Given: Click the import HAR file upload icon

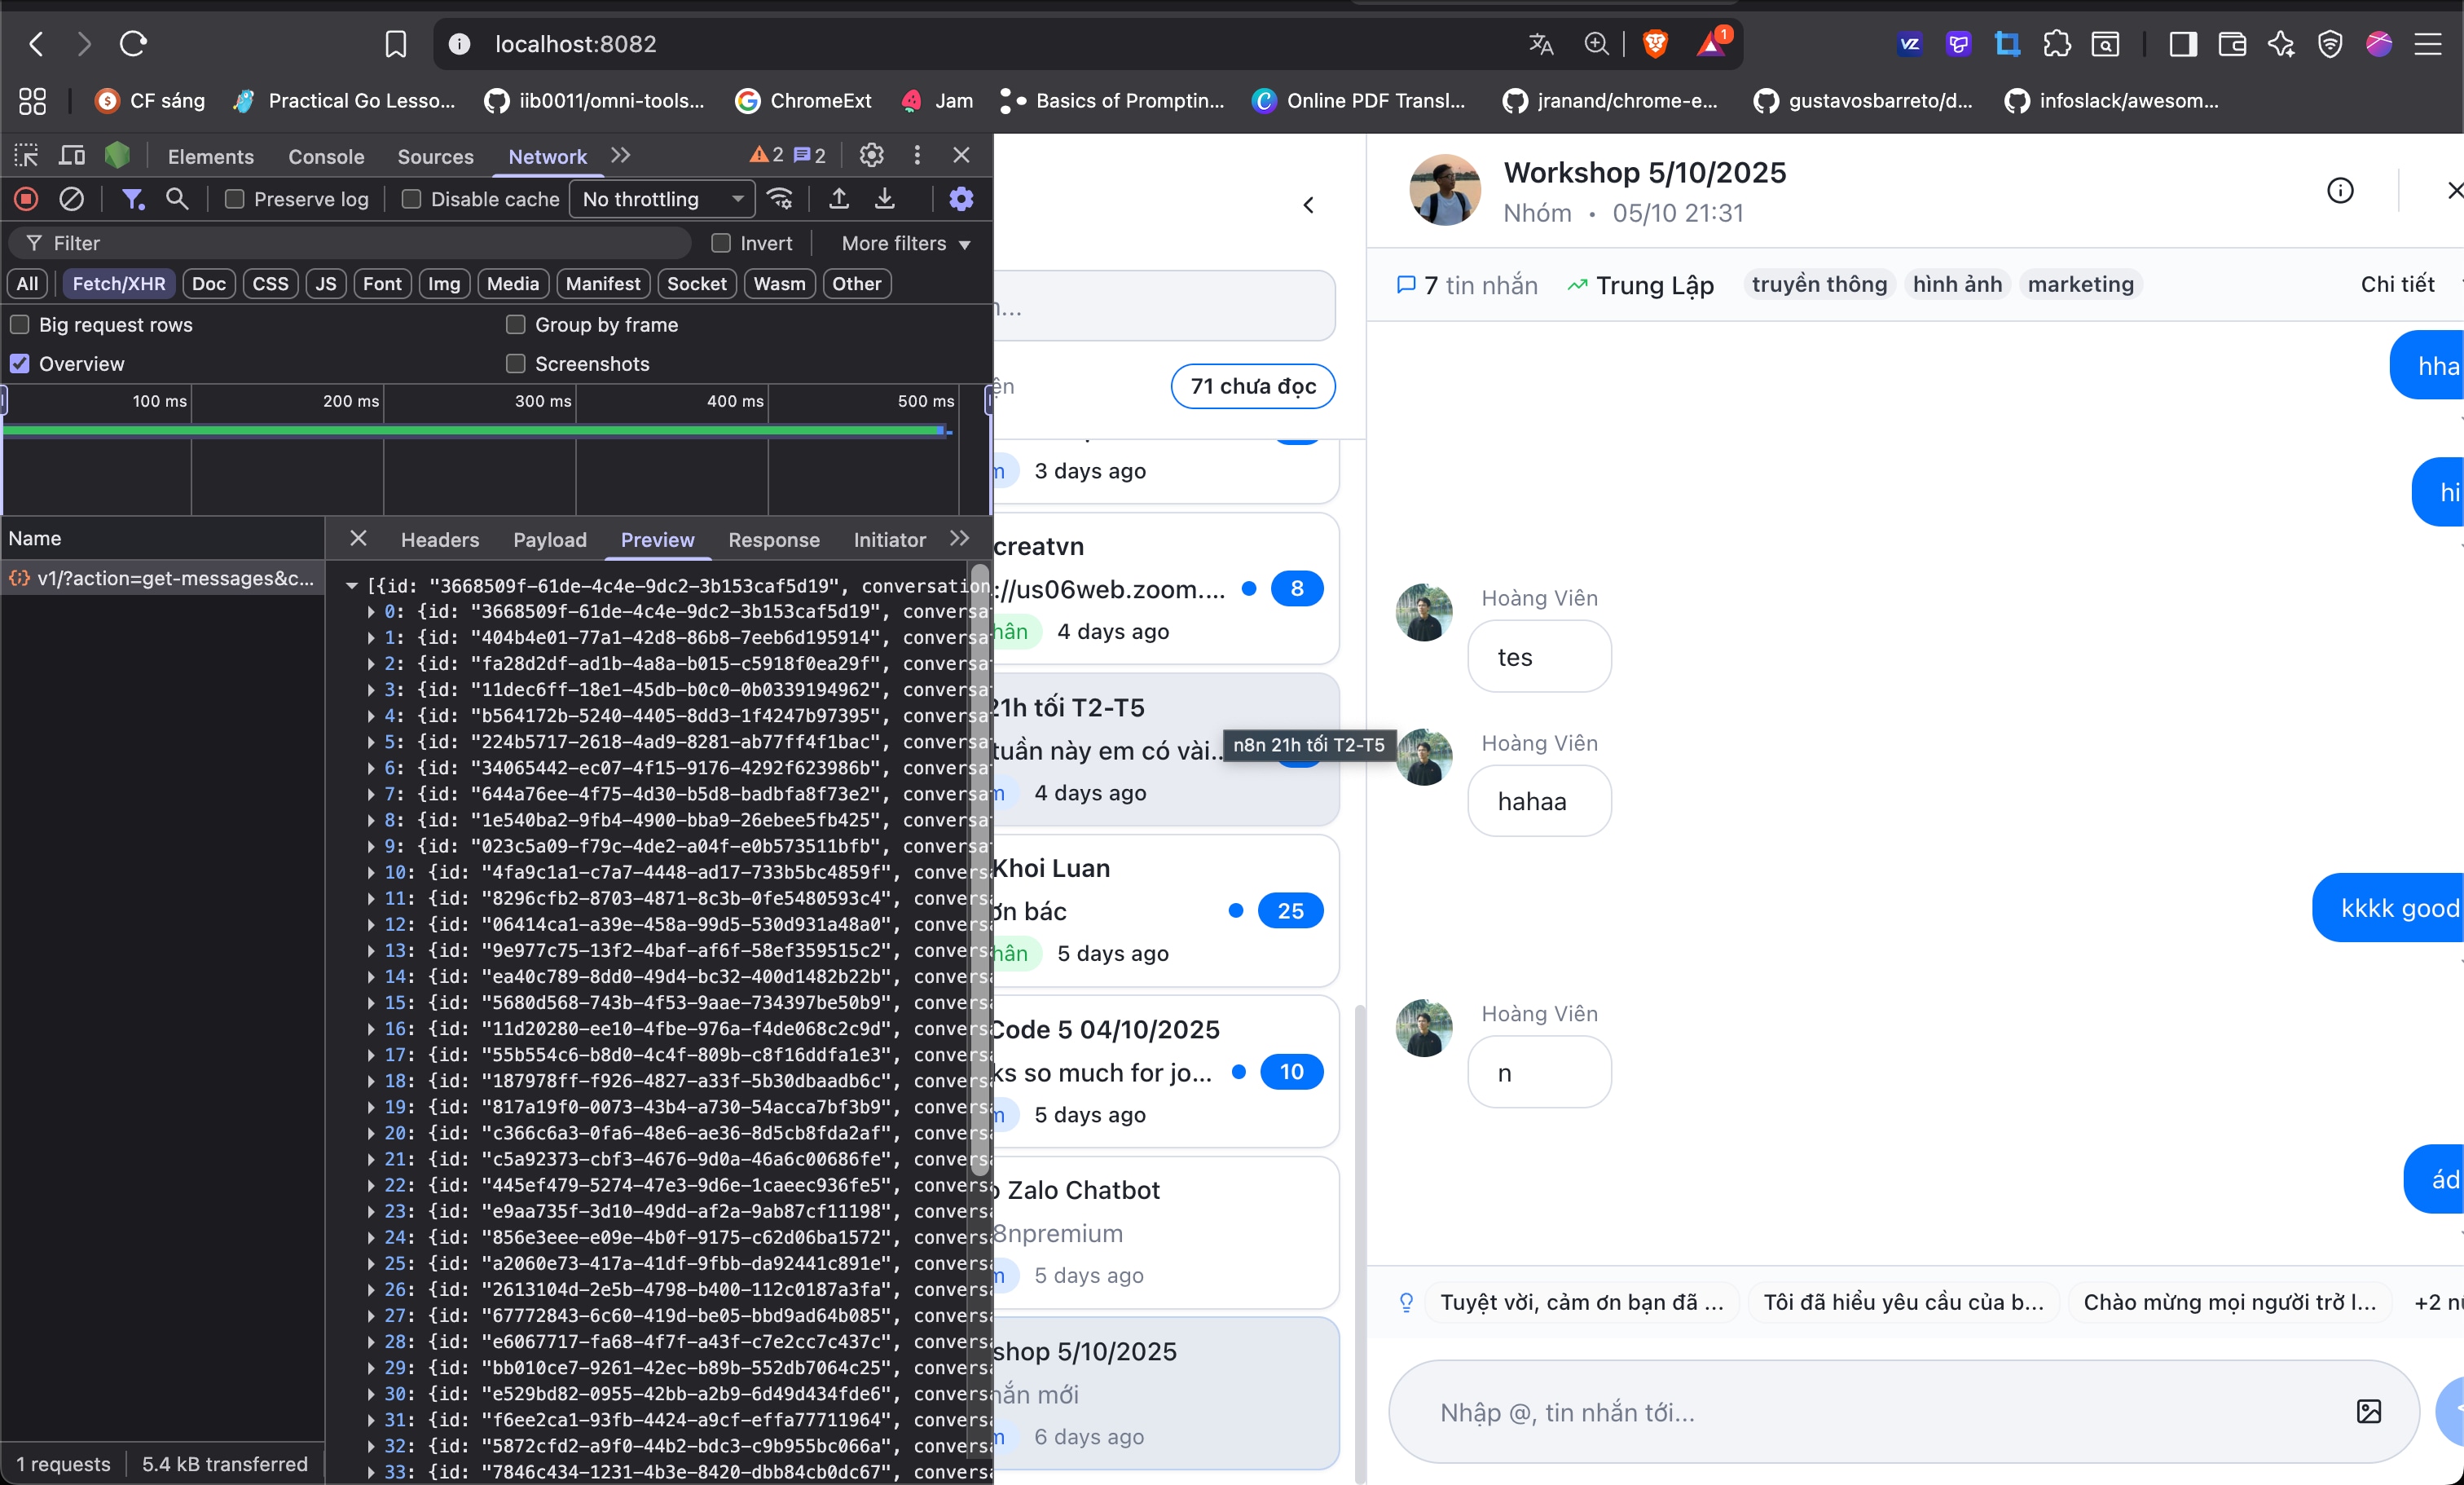Looking at the screenshot, I should pyautogui.click(x=839, y=199).
